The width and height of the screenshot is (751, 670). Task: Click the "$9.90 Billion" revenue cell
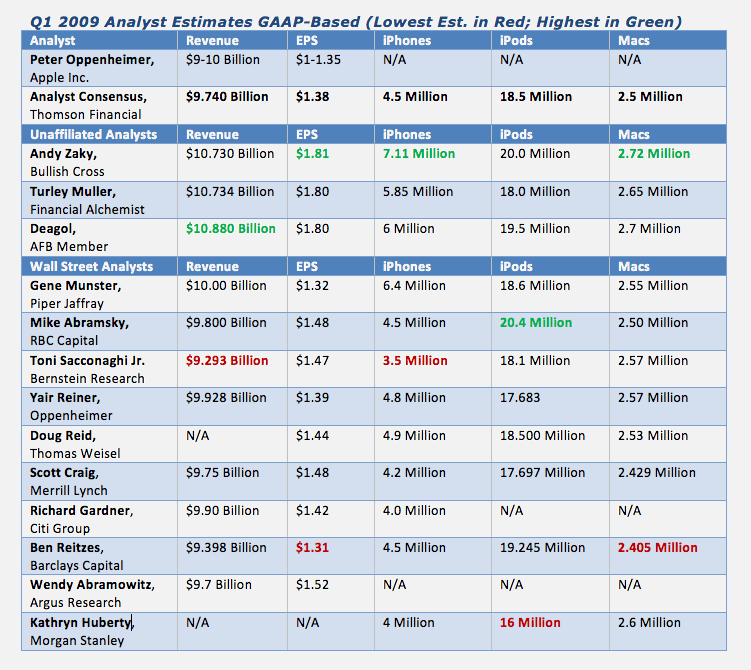click(223, 511)
